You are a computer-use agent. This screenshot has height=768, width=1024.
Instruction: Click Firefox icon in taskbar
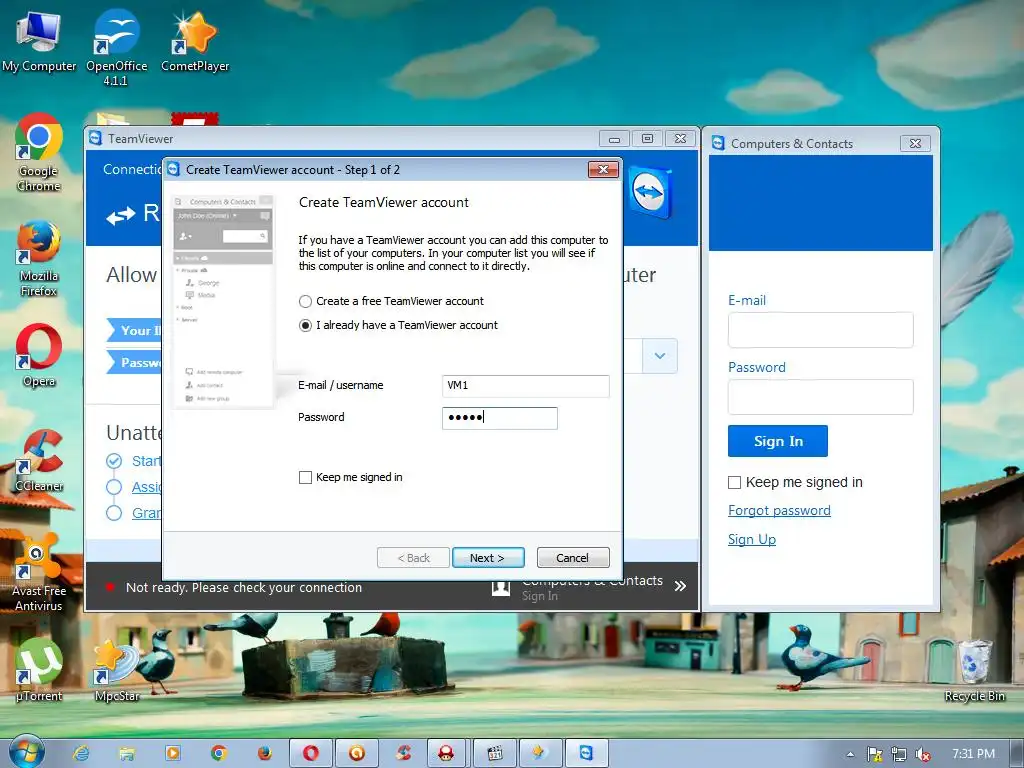(264, 754)
